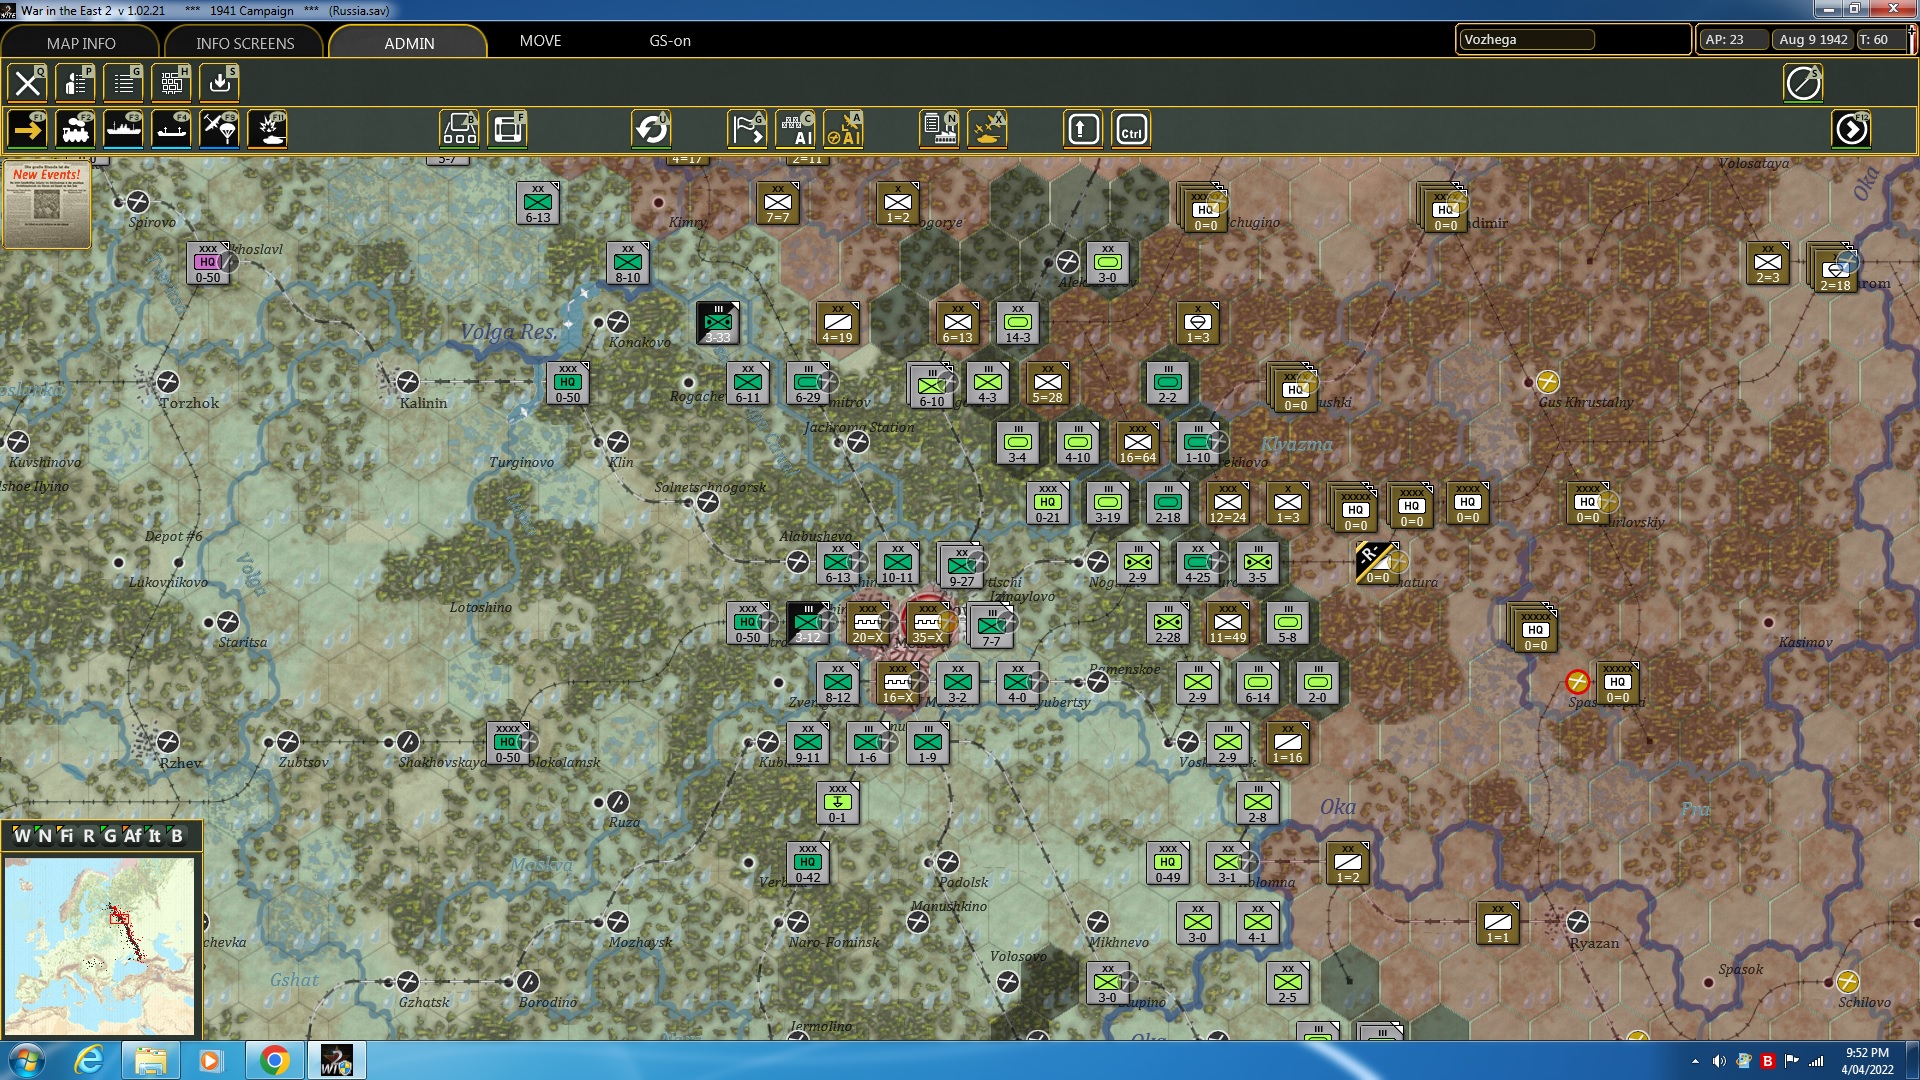1920x1080 pixels.
Task: Select the 0-42 HQ counter near Vereya
Action: click(808, 863)
